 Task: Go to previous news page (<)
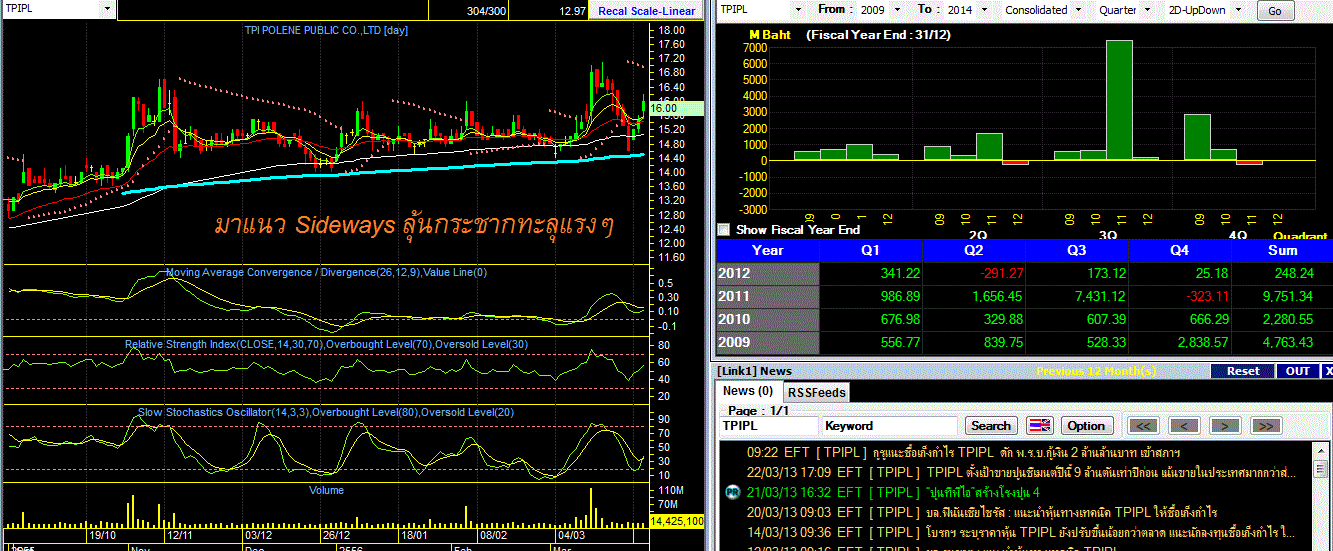pos(1184,426)
